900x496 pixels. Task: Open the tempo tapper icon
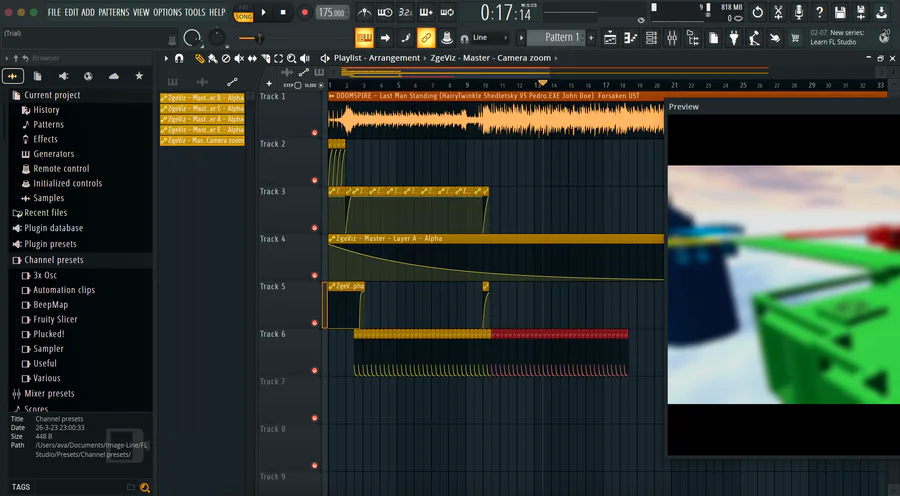[x=754, y=38]
